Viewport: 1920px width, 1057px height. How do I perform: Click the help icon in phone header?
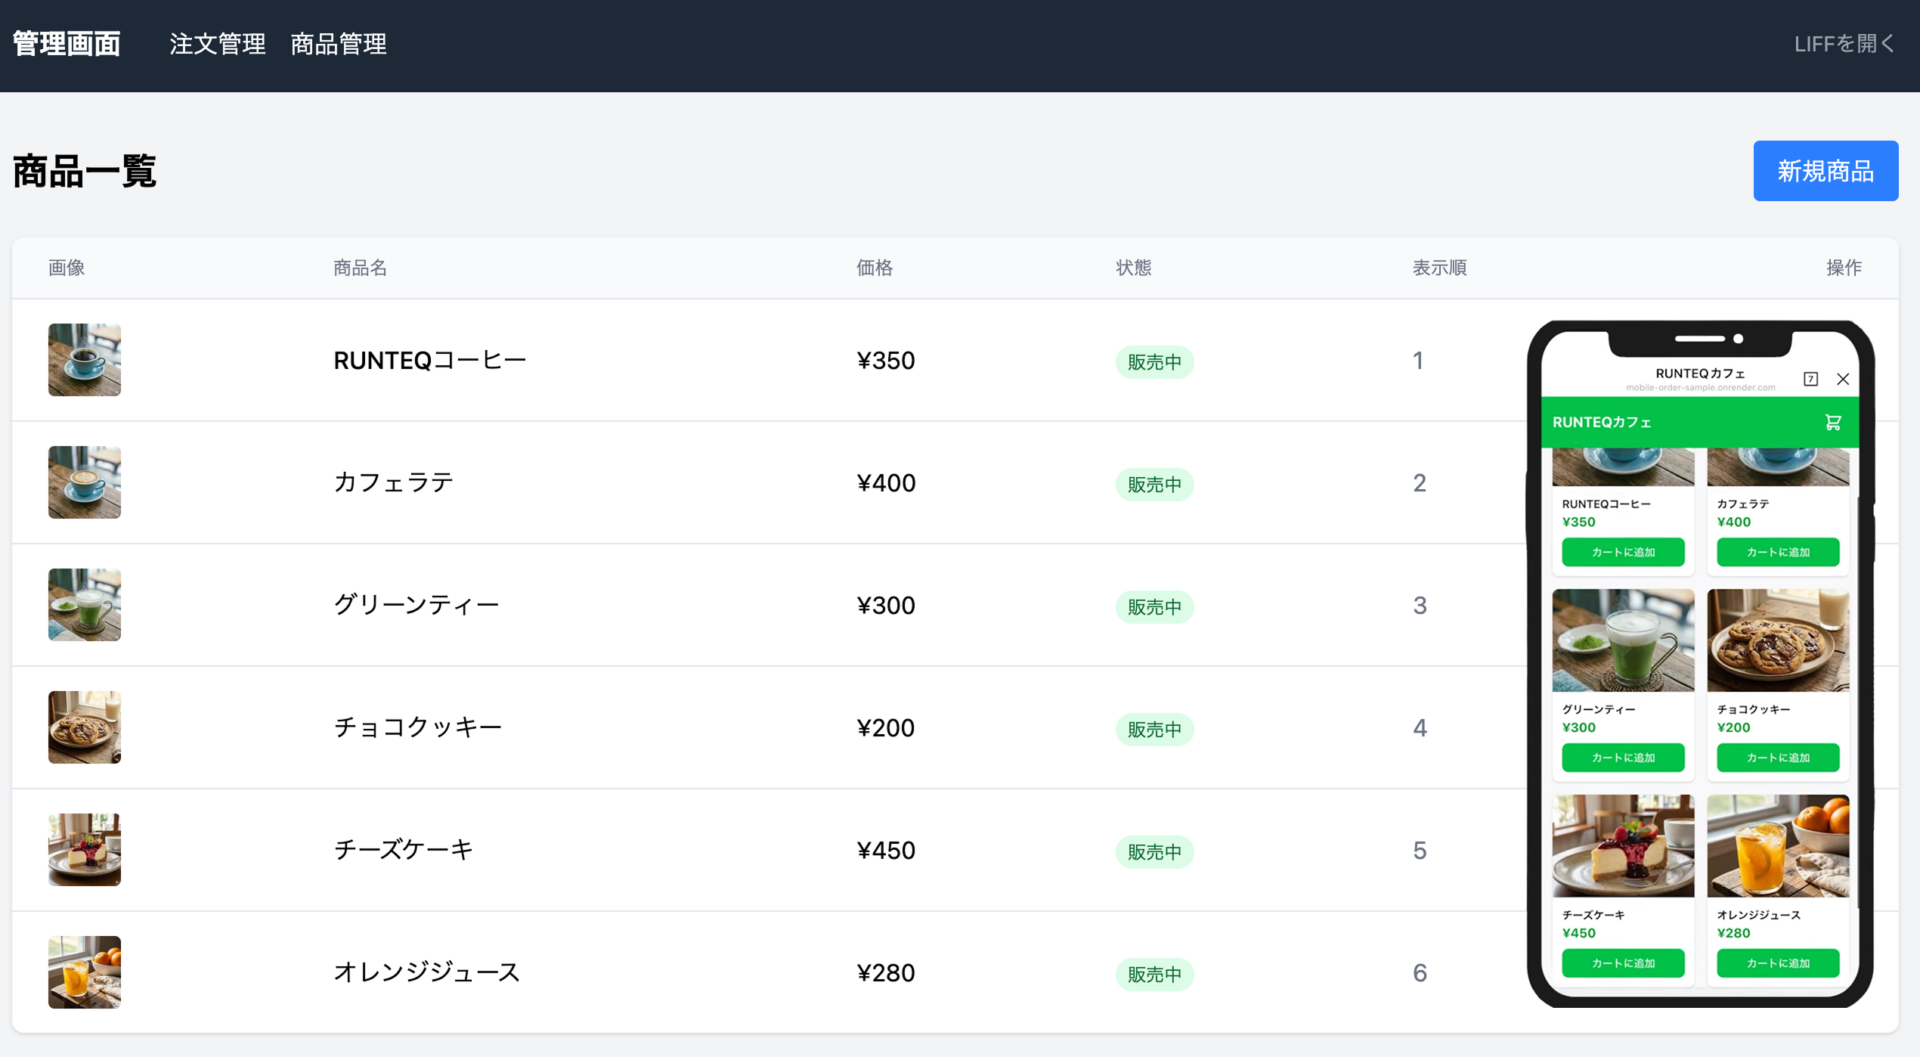pos(1810,379)
